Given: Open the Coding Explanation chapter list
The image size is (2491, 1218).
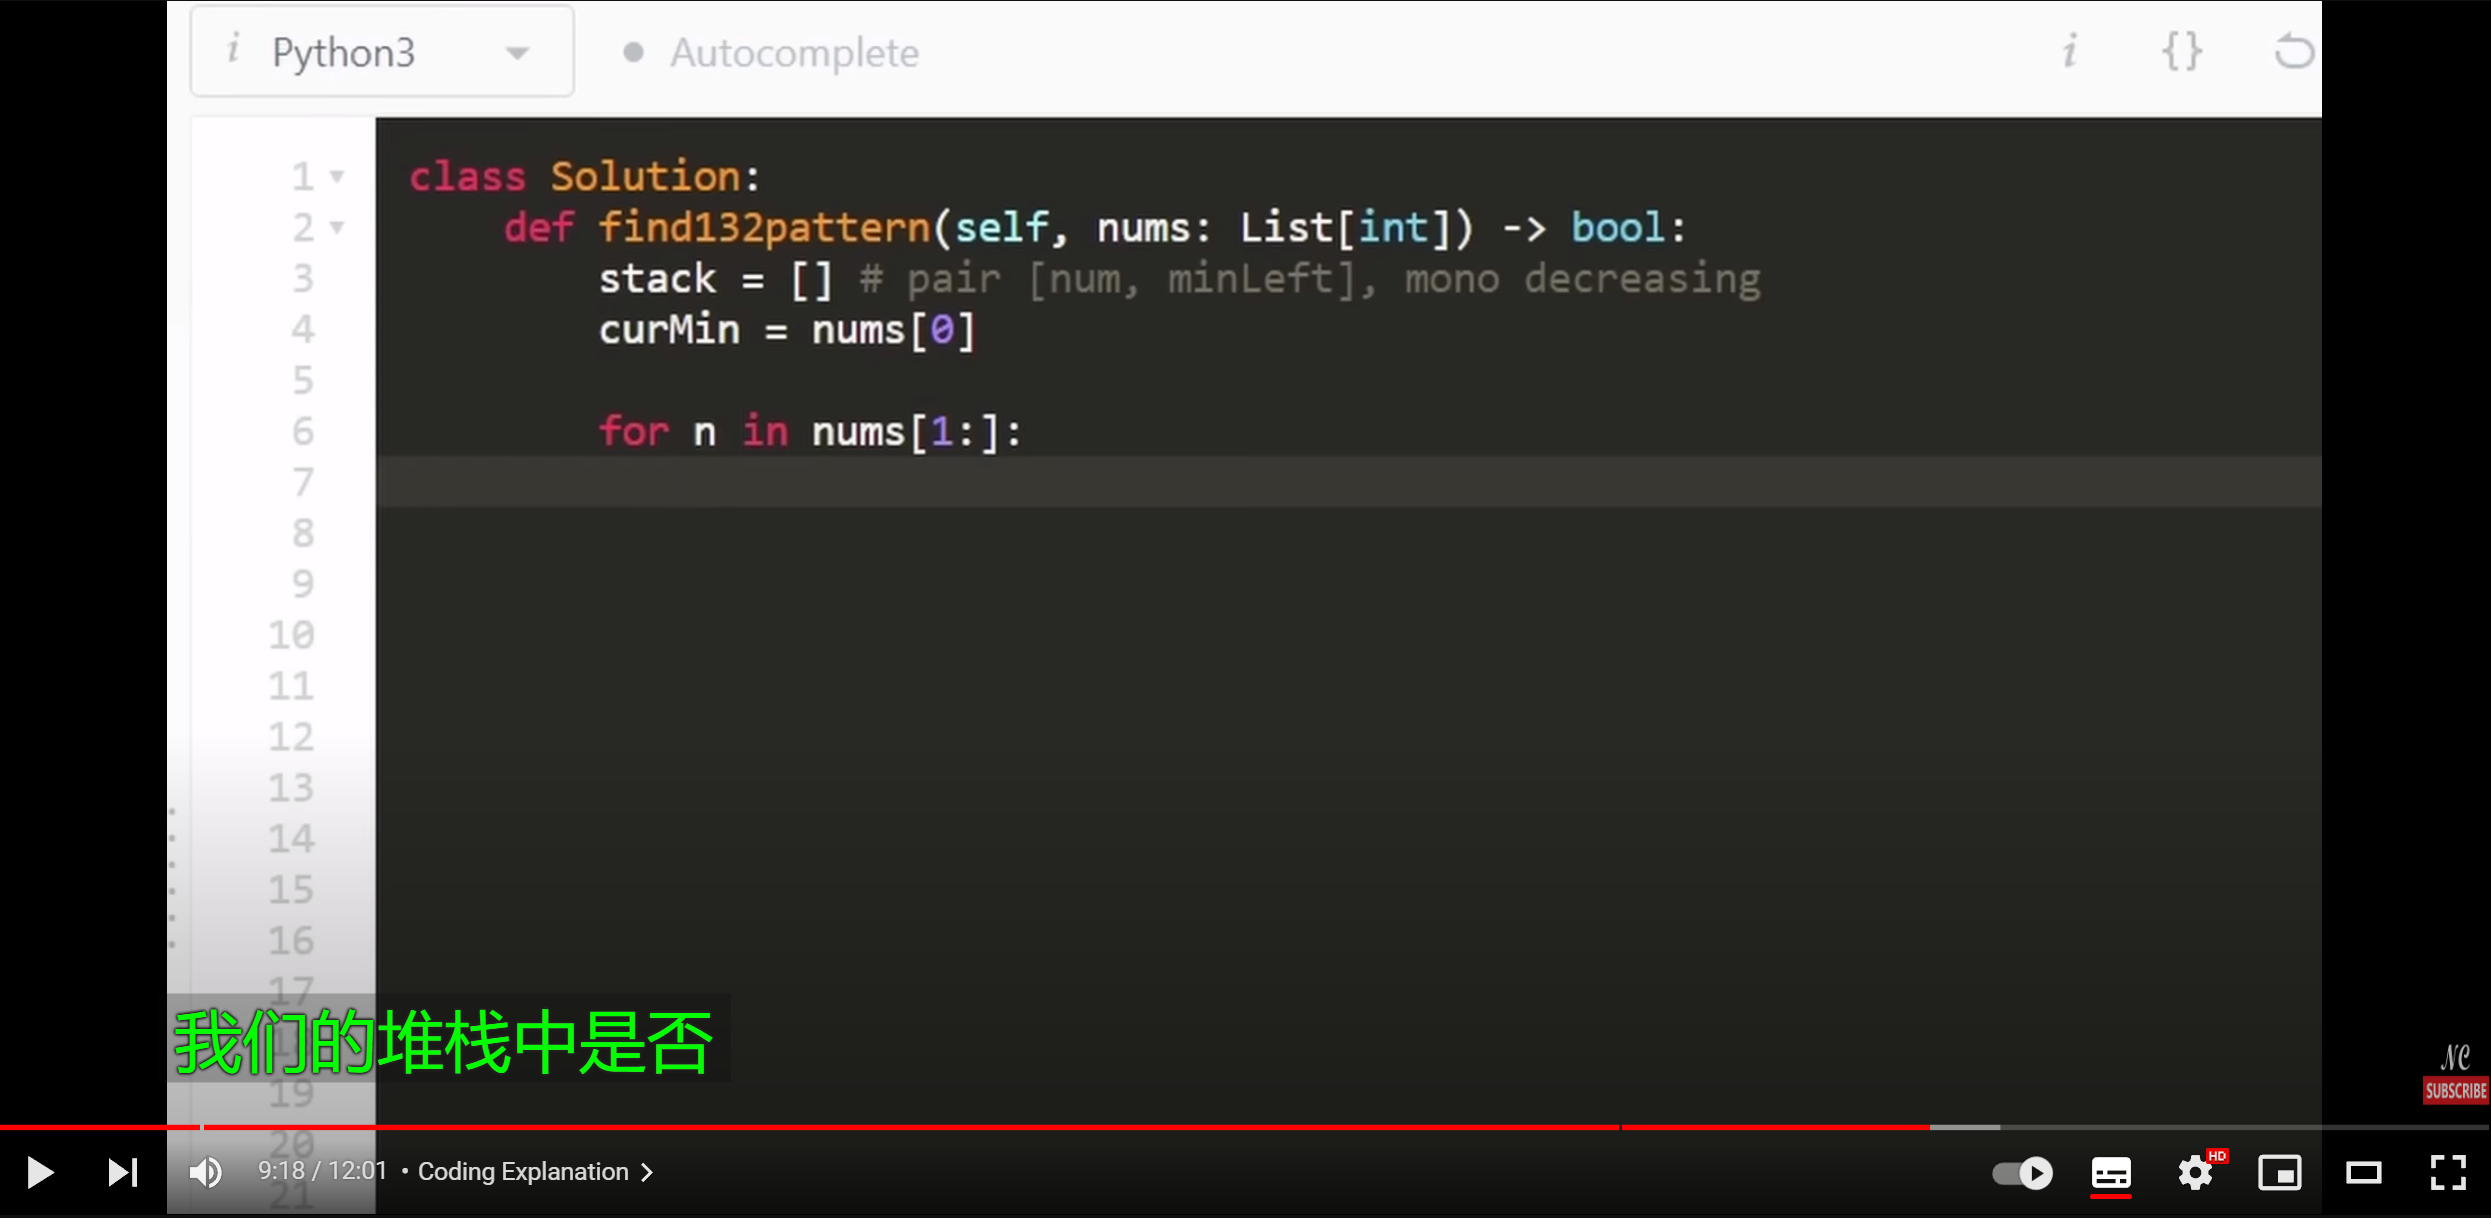Looking at the screenshot, I should 535,1171.
